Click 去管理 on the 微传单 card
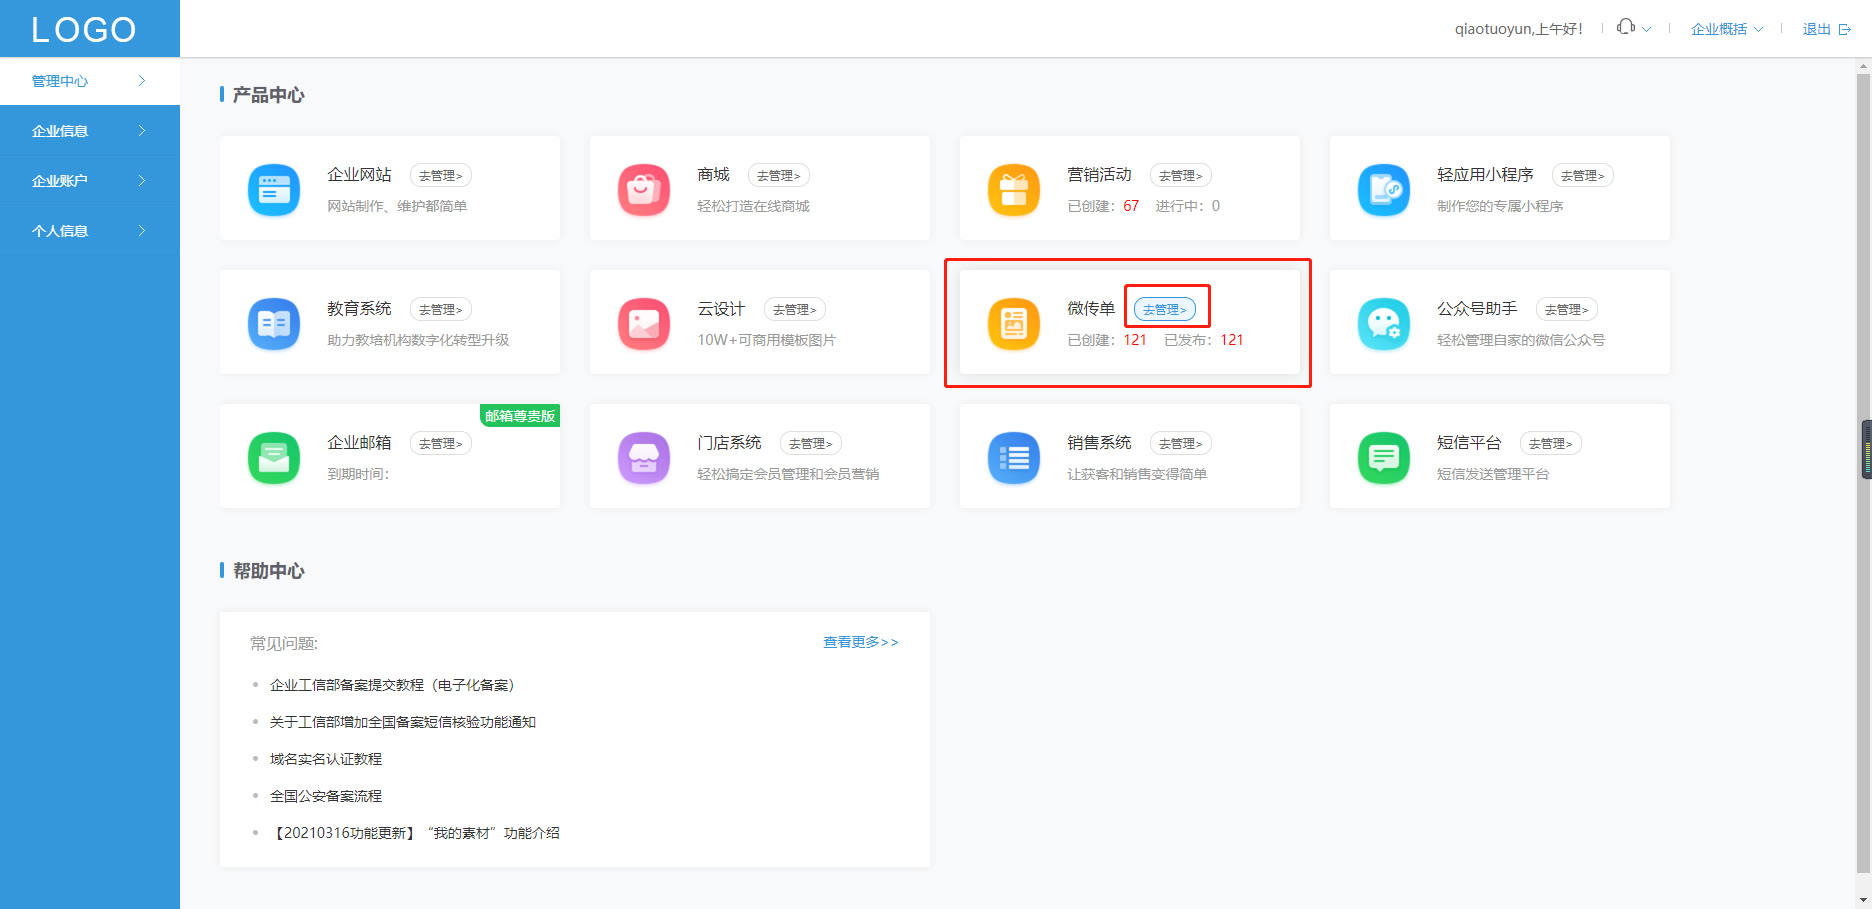1872x909 pixels. (x=1166, y=308)
